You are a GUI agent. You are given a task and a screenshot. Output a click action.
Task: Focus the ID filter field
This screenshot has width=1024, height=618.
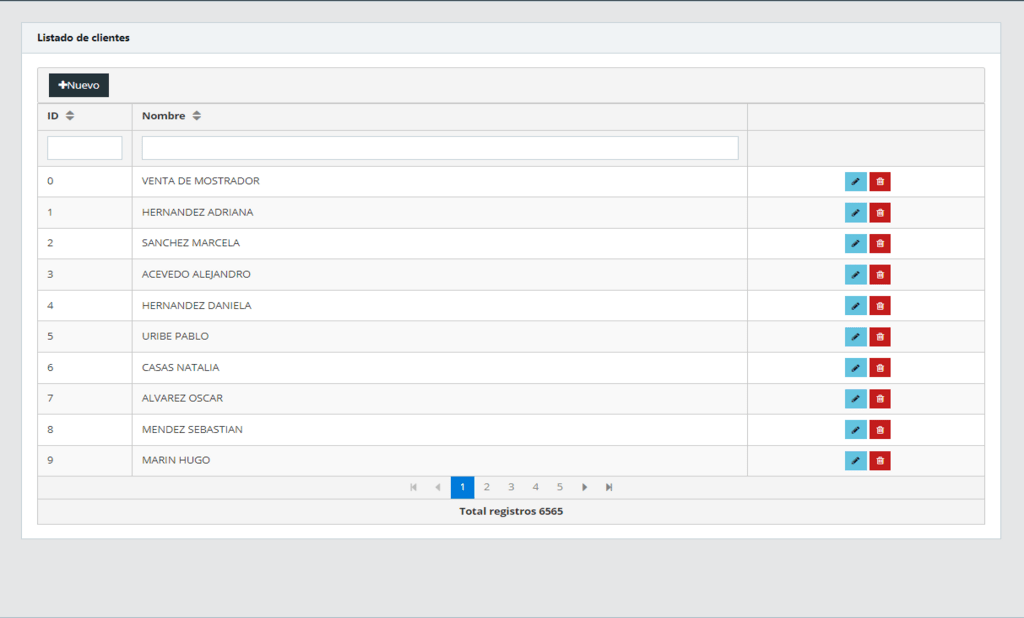(85, 148)
